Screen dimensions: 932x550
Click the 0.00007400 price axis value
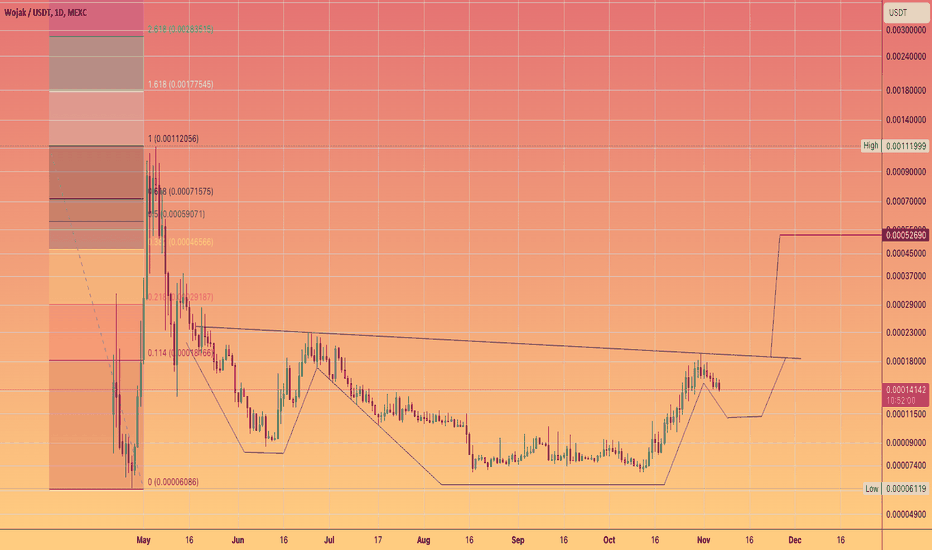pyautogui.click(x=906, y=466)
